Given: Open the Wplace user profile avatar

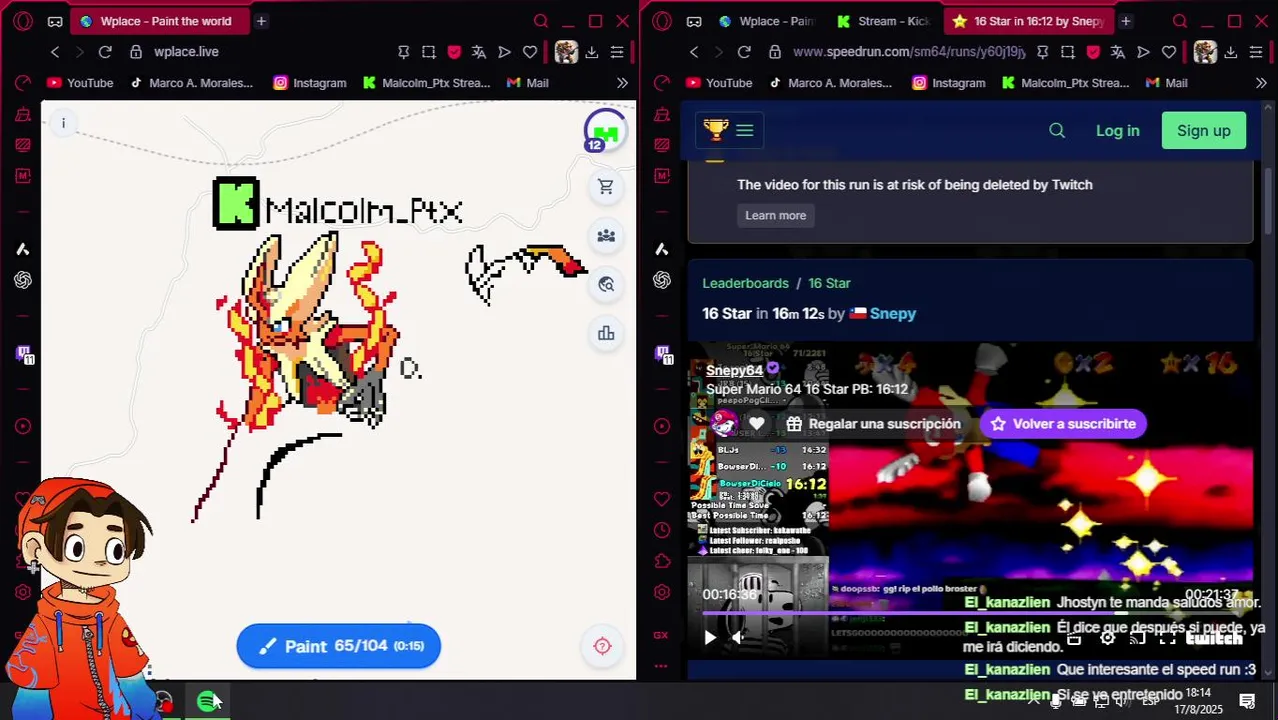Looking at the screenshot, I should pyautogui.click(x=605, y=132).
